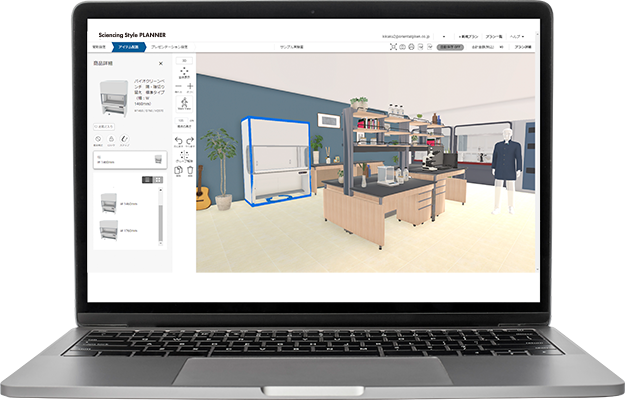The height and width of the screenshot is (400, 625).
Task: Expand the Help menu dropdown
Action: point(519,35)
